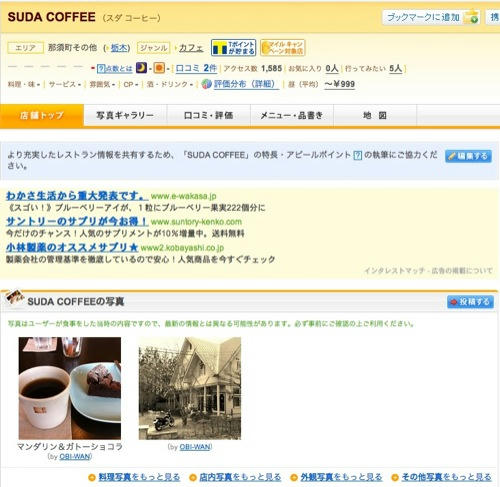Open the 店舗トップ tab
This screenshot has height=487, width=500.
[x=42, y=116]
